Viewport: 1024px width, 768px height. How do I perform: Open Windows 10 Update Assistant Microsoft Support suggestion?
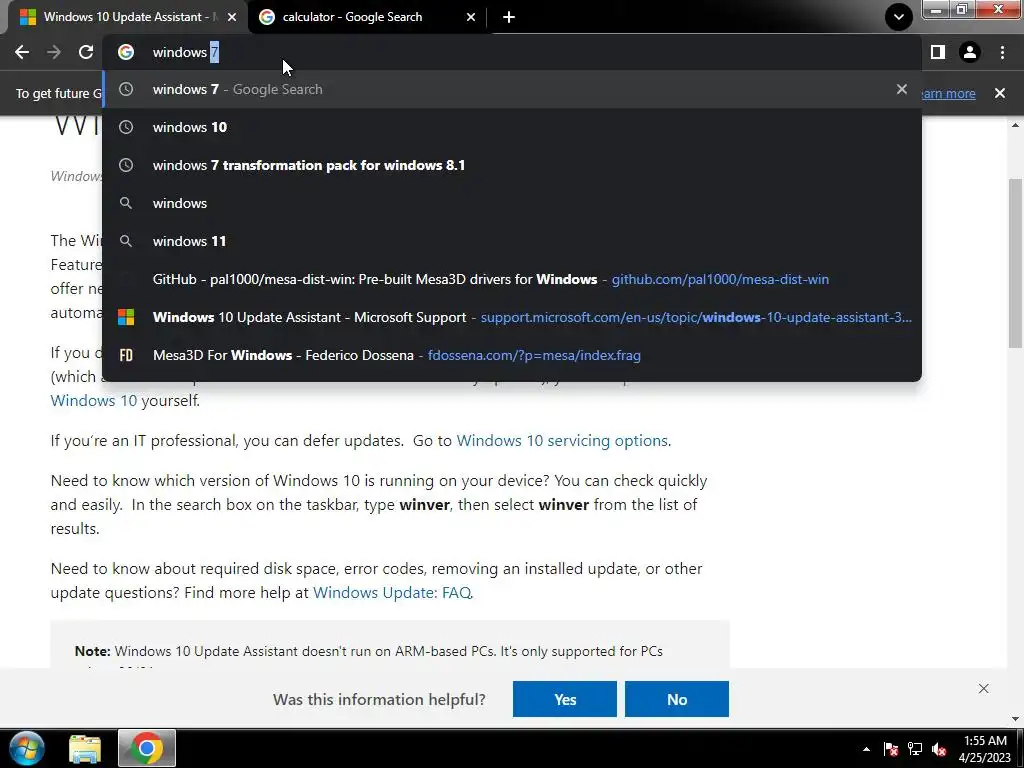click(512, 317)
